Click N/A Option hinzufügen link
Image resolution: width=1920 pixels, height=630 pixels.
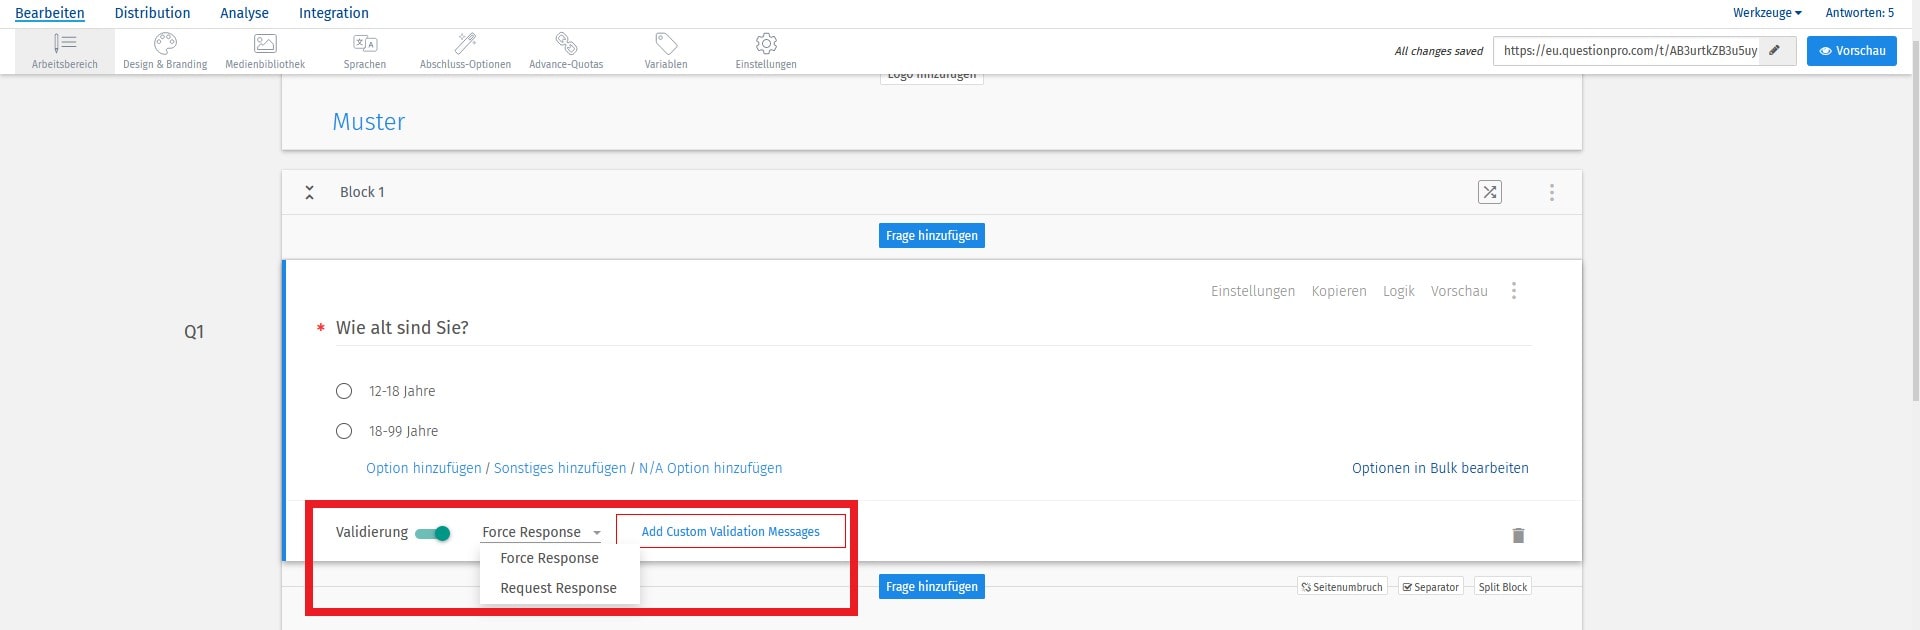pos(711,468)
